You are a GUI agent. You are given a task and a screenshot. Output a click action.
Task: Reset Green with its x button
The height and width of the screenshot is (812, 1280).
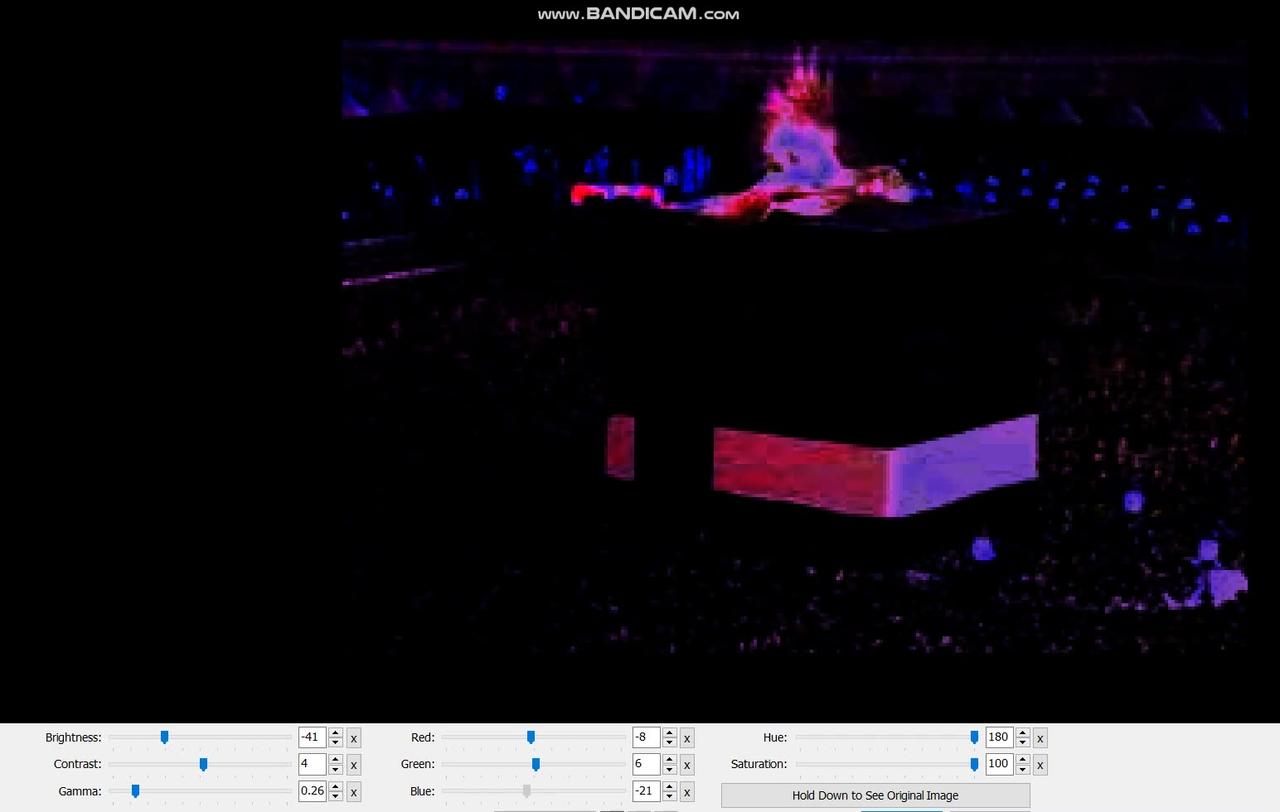coord(687,765)
